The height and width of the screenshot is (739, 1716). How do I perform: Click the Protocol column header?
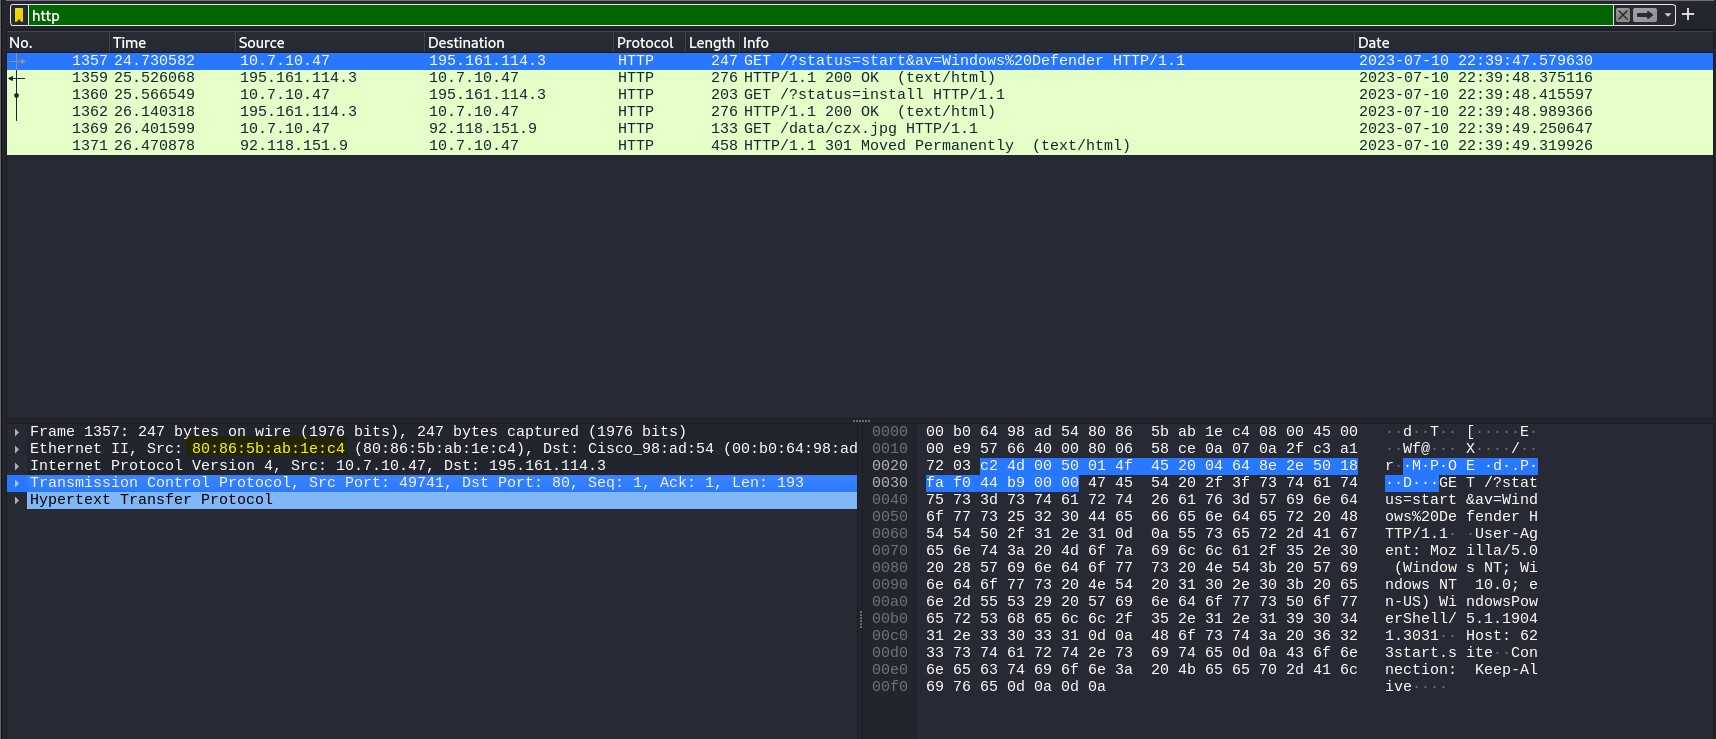(x=645, y=43)
